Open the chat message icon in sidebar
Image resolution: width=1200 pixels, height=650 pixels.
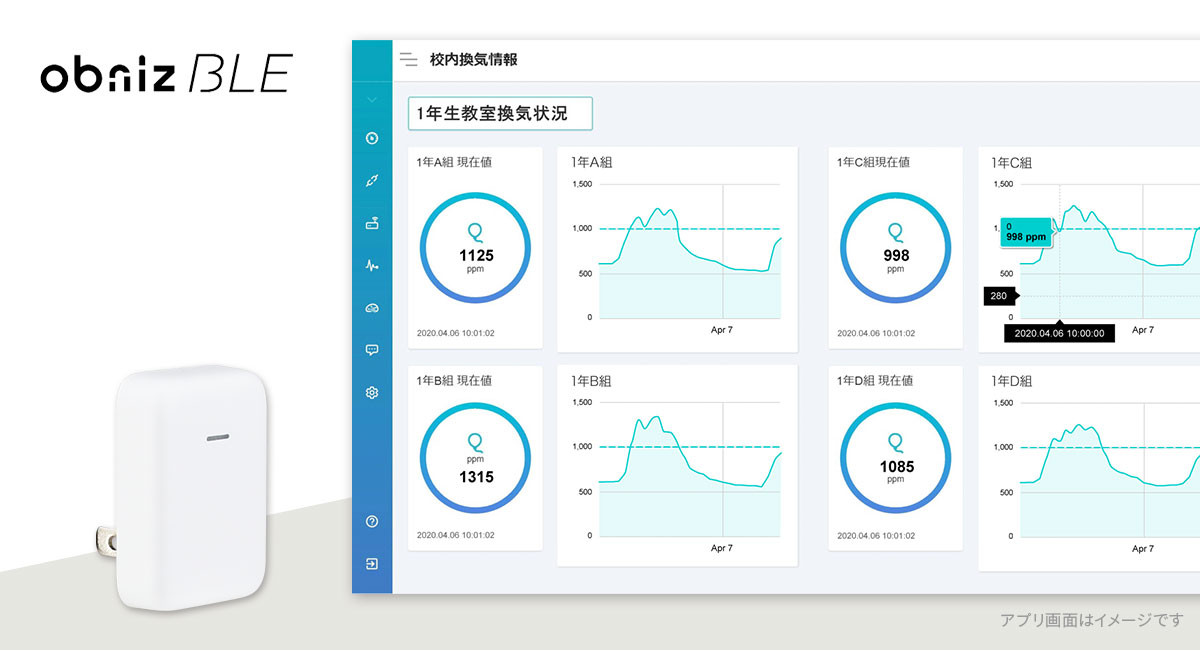pyautogui.click(x=372, y=350)
